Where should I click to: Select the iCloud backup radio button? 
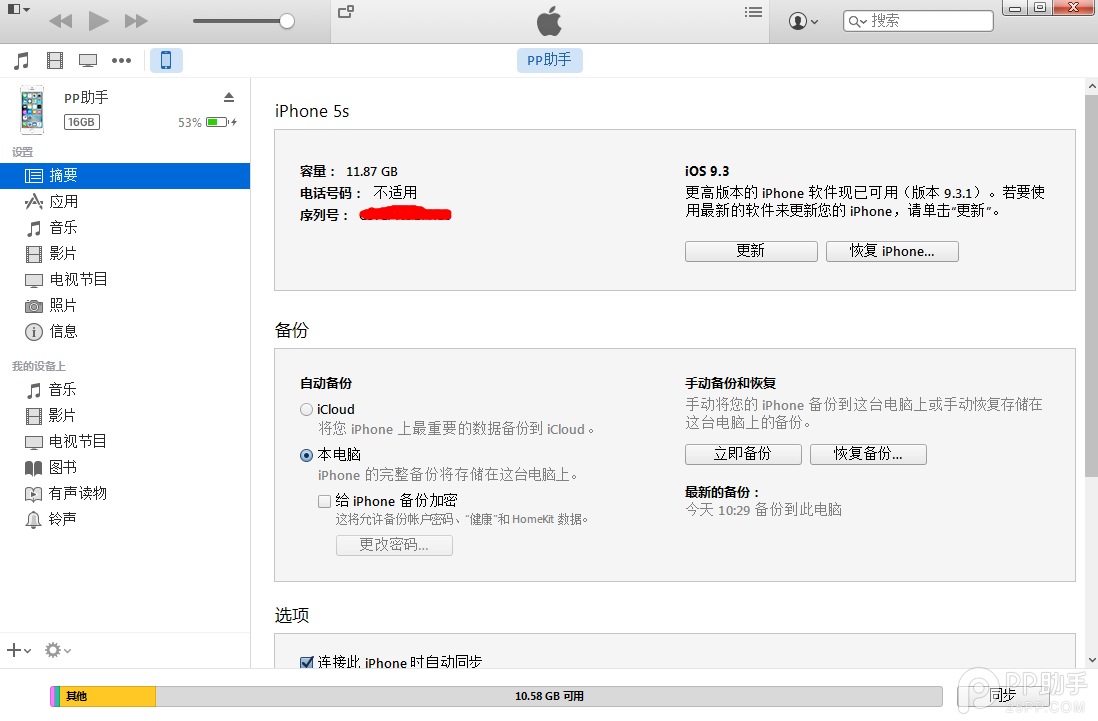pos(306,409)
